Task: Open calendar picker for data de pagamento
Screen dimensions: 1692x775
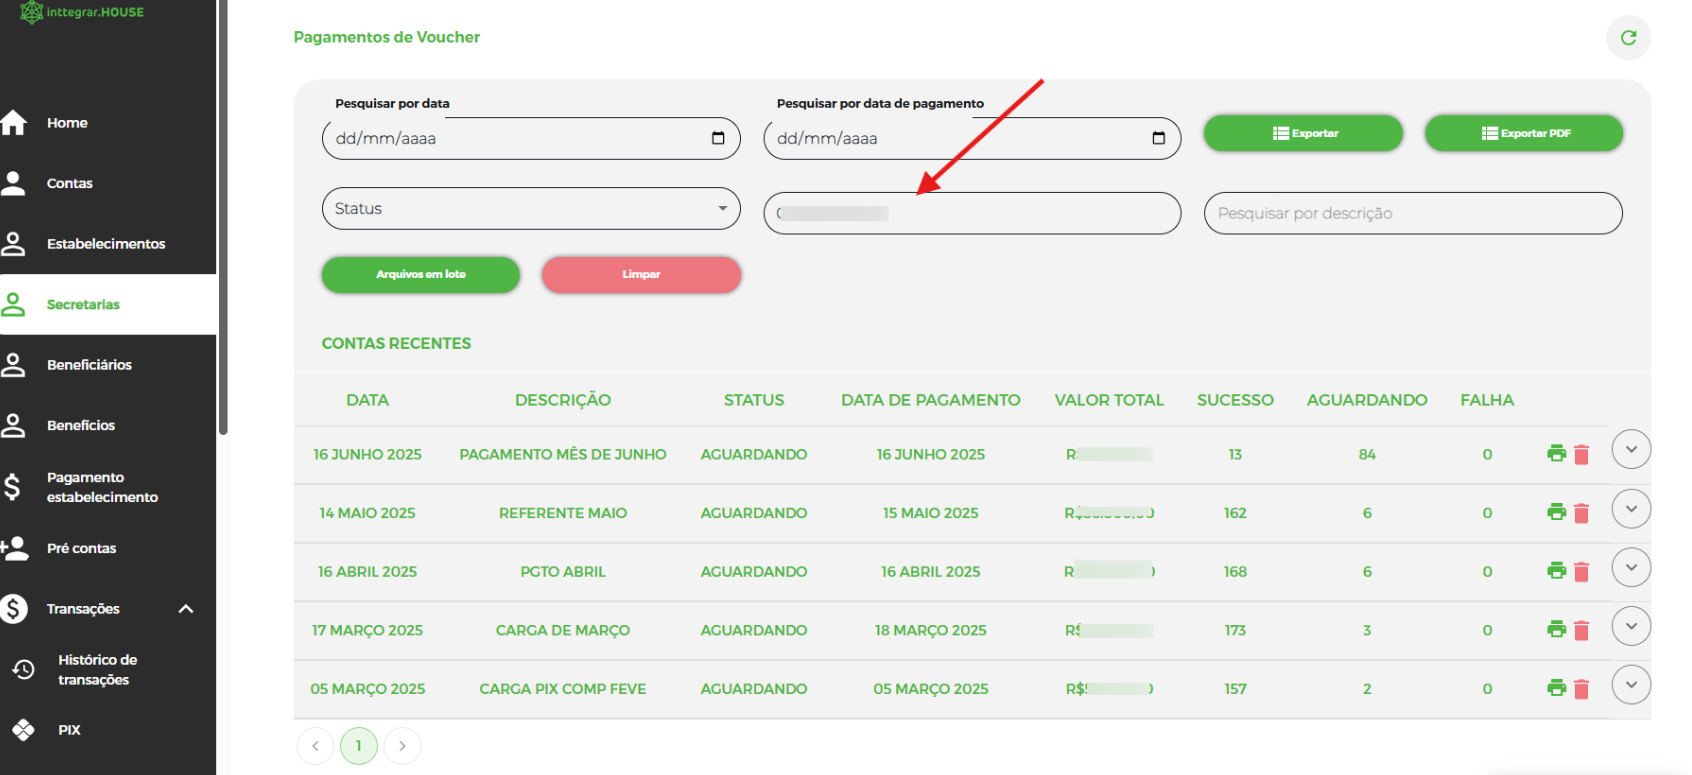Action: [x=1158, y=138]
